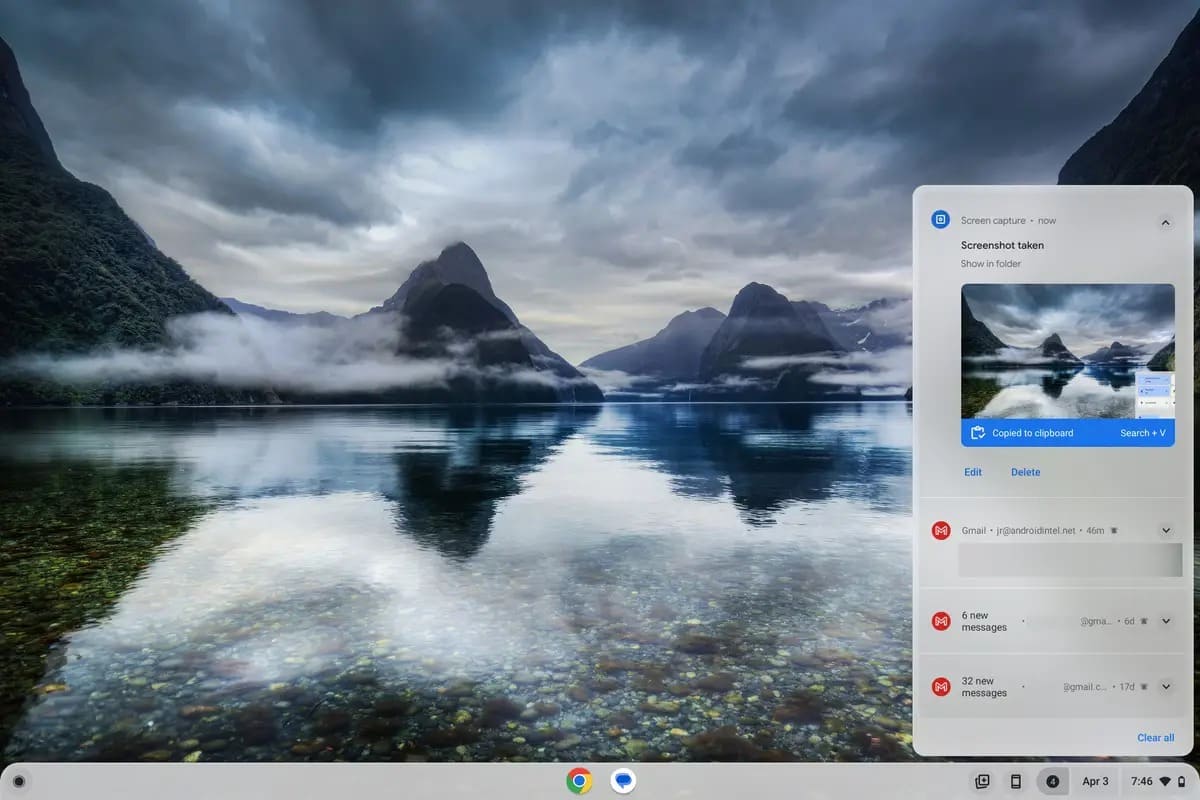1200x800 pixels.
Task: Click the clipboard icon beside Copied to clipboard
Action: pos(978,433)
